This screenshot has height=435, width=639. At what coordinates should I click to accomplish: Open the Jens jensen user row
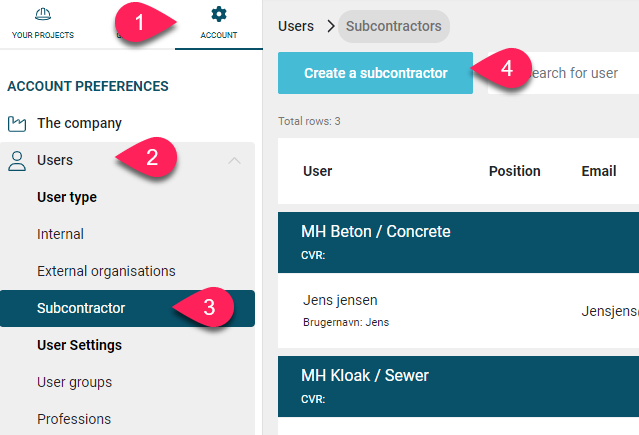click(458, 311)
